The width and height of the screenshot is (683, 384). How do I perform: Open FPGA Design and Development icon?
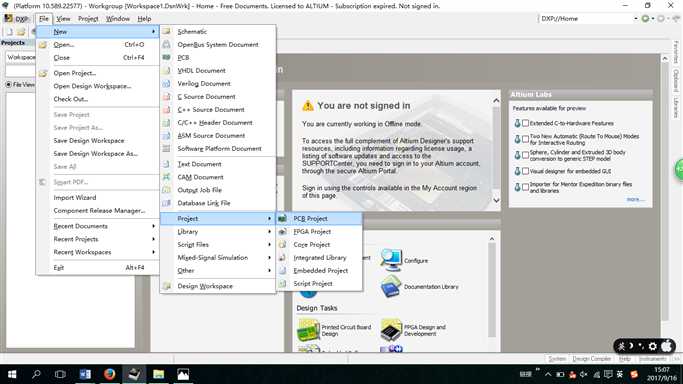pos(391,330)
